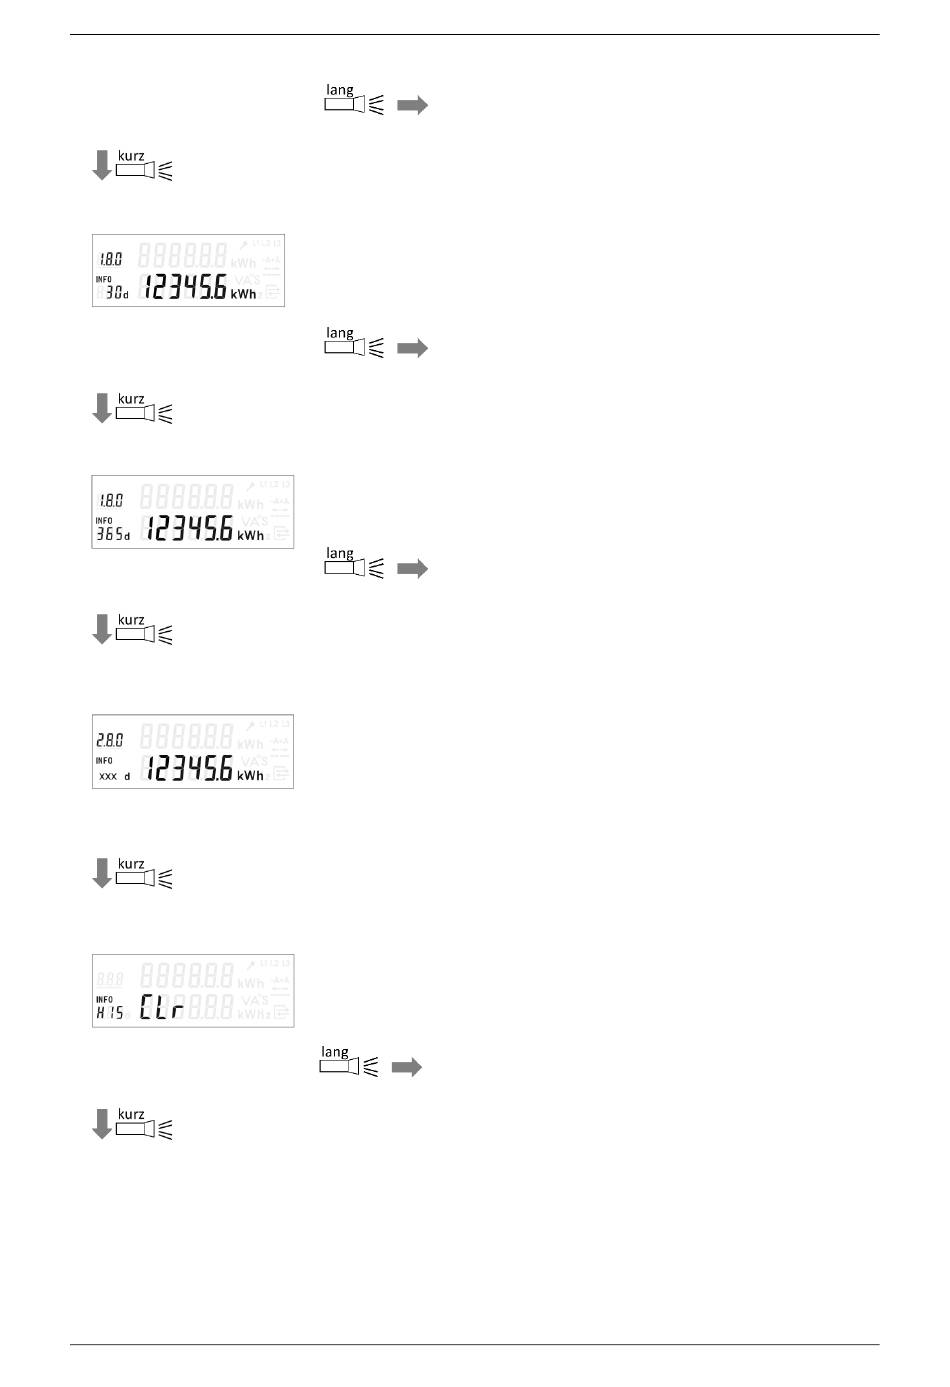Click the kurz flashlight icon above the CLr display

click(x=144, y=873)
